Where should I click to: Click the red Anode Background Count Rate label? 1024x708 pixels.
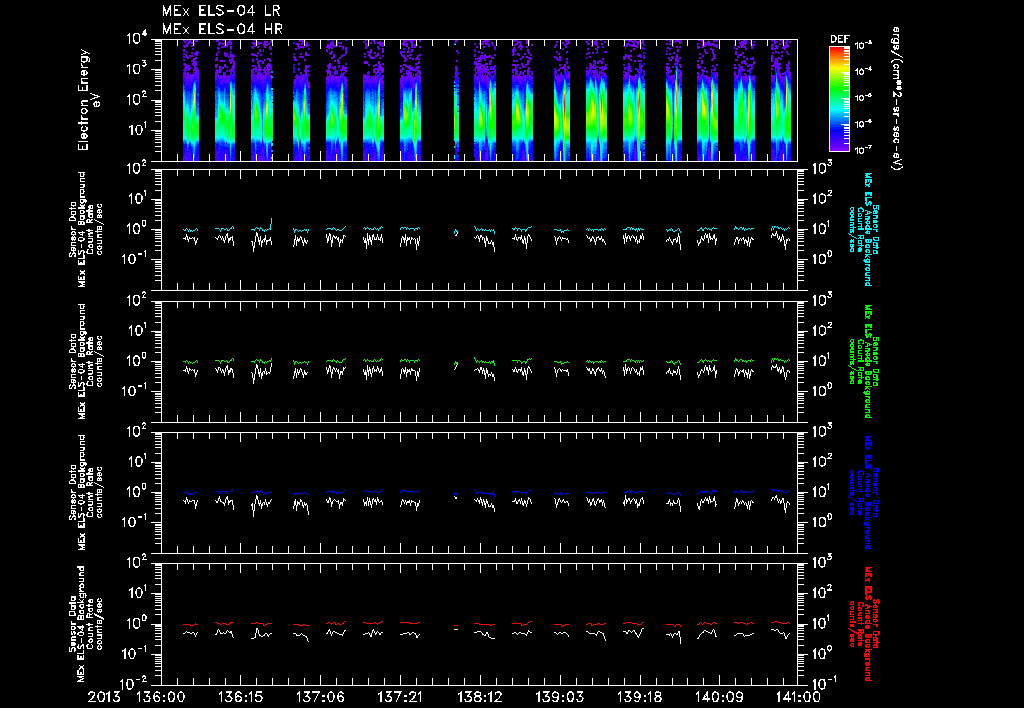862,624
